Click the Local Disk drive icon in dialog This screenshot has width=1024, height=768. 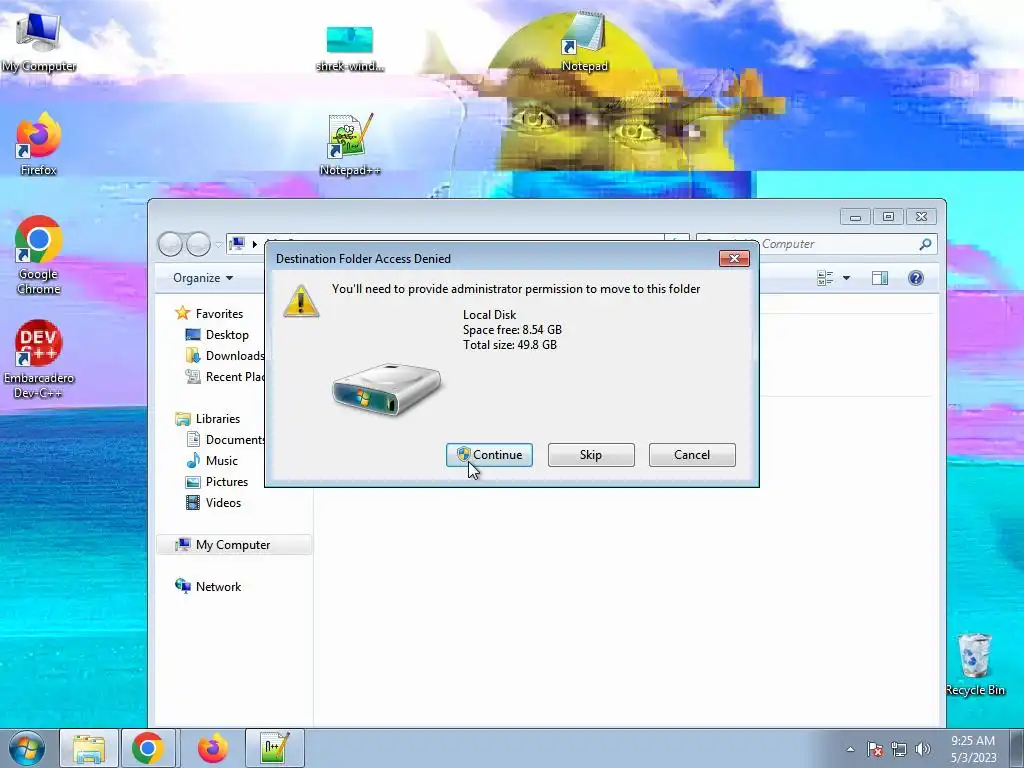pyautogui.click(x=387, y=389)
